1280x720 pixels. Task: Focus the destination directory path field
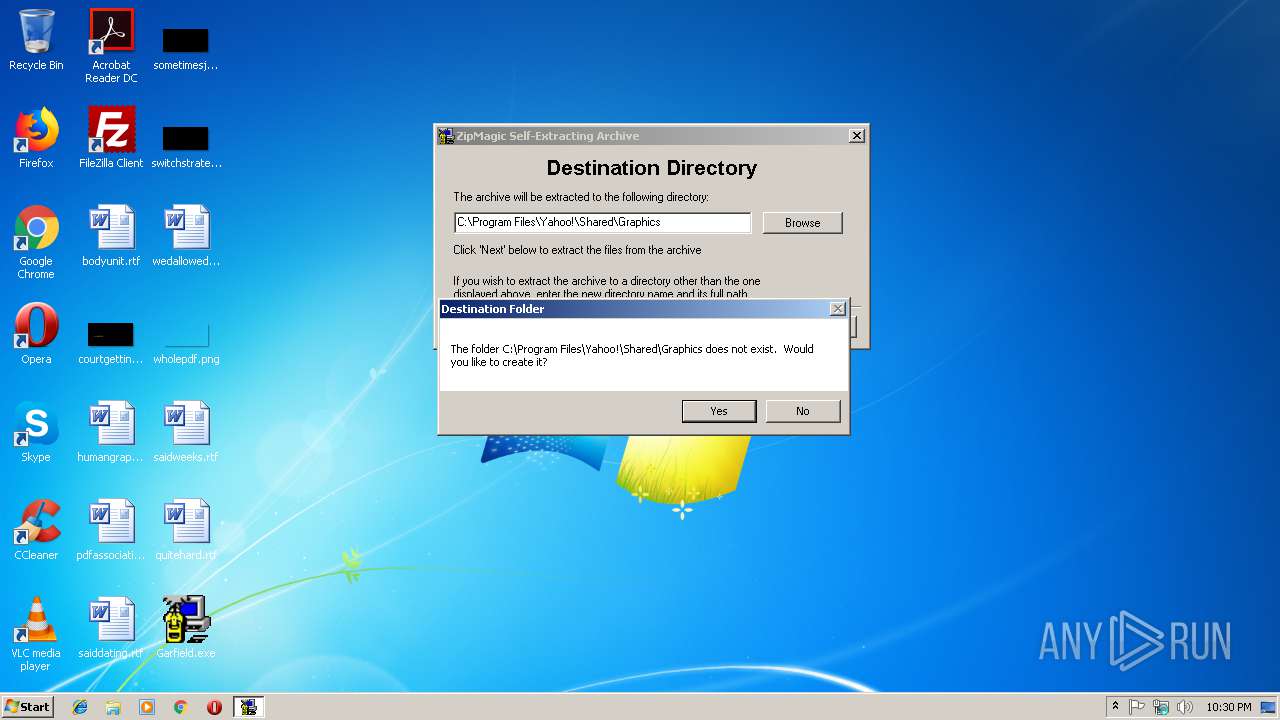[602, 222]
